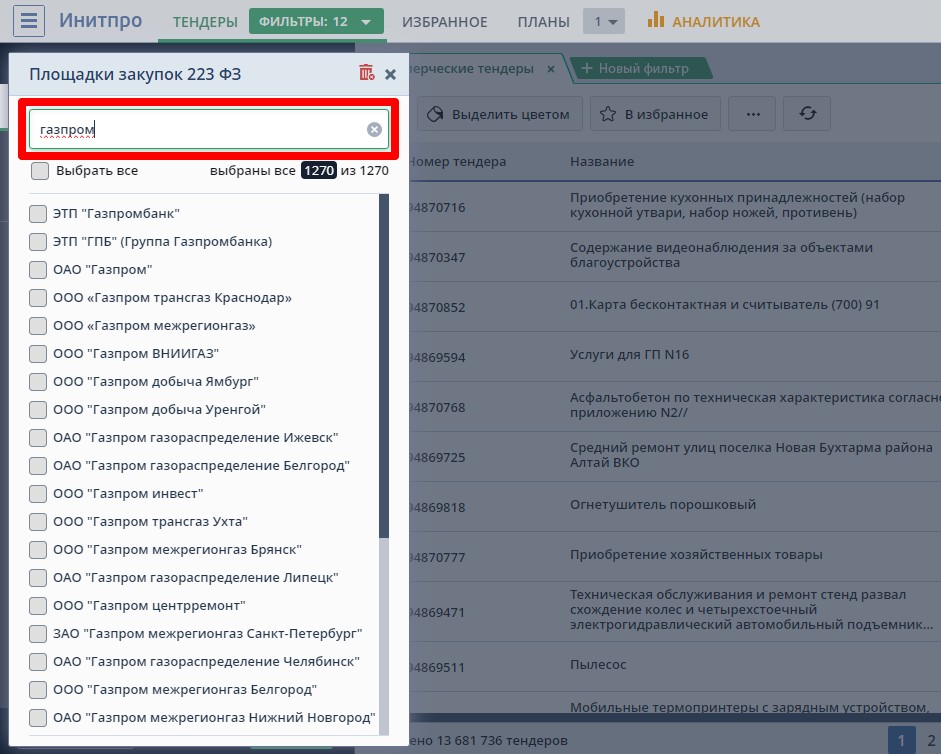941x754 pixels.
Task: Check ЭТП "ГПБ" (Группа Газпромбанка)
Action: (38, 242)
